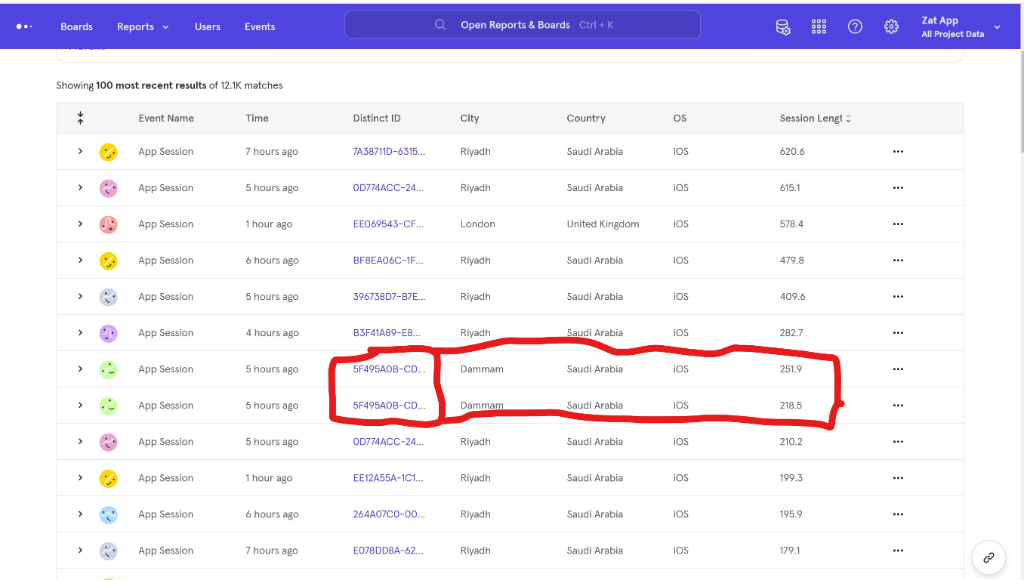
Task: Open more options for the 578.4 row
Action: click(x=898, y=224)
